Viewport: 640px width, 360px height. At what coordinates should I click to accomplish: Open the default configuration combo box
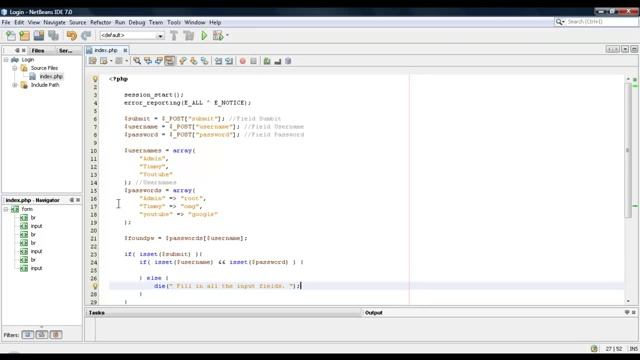pyautogui.click(x=132, y=36)
